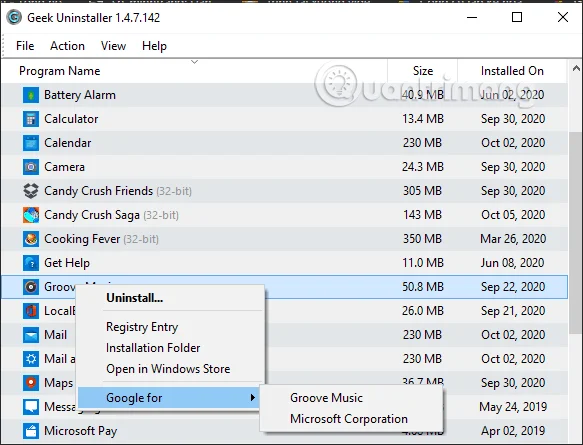This screenshot has width=583, height=445.
Task: Click the Office icon beside LocalB row
Action: pos(31,311)
